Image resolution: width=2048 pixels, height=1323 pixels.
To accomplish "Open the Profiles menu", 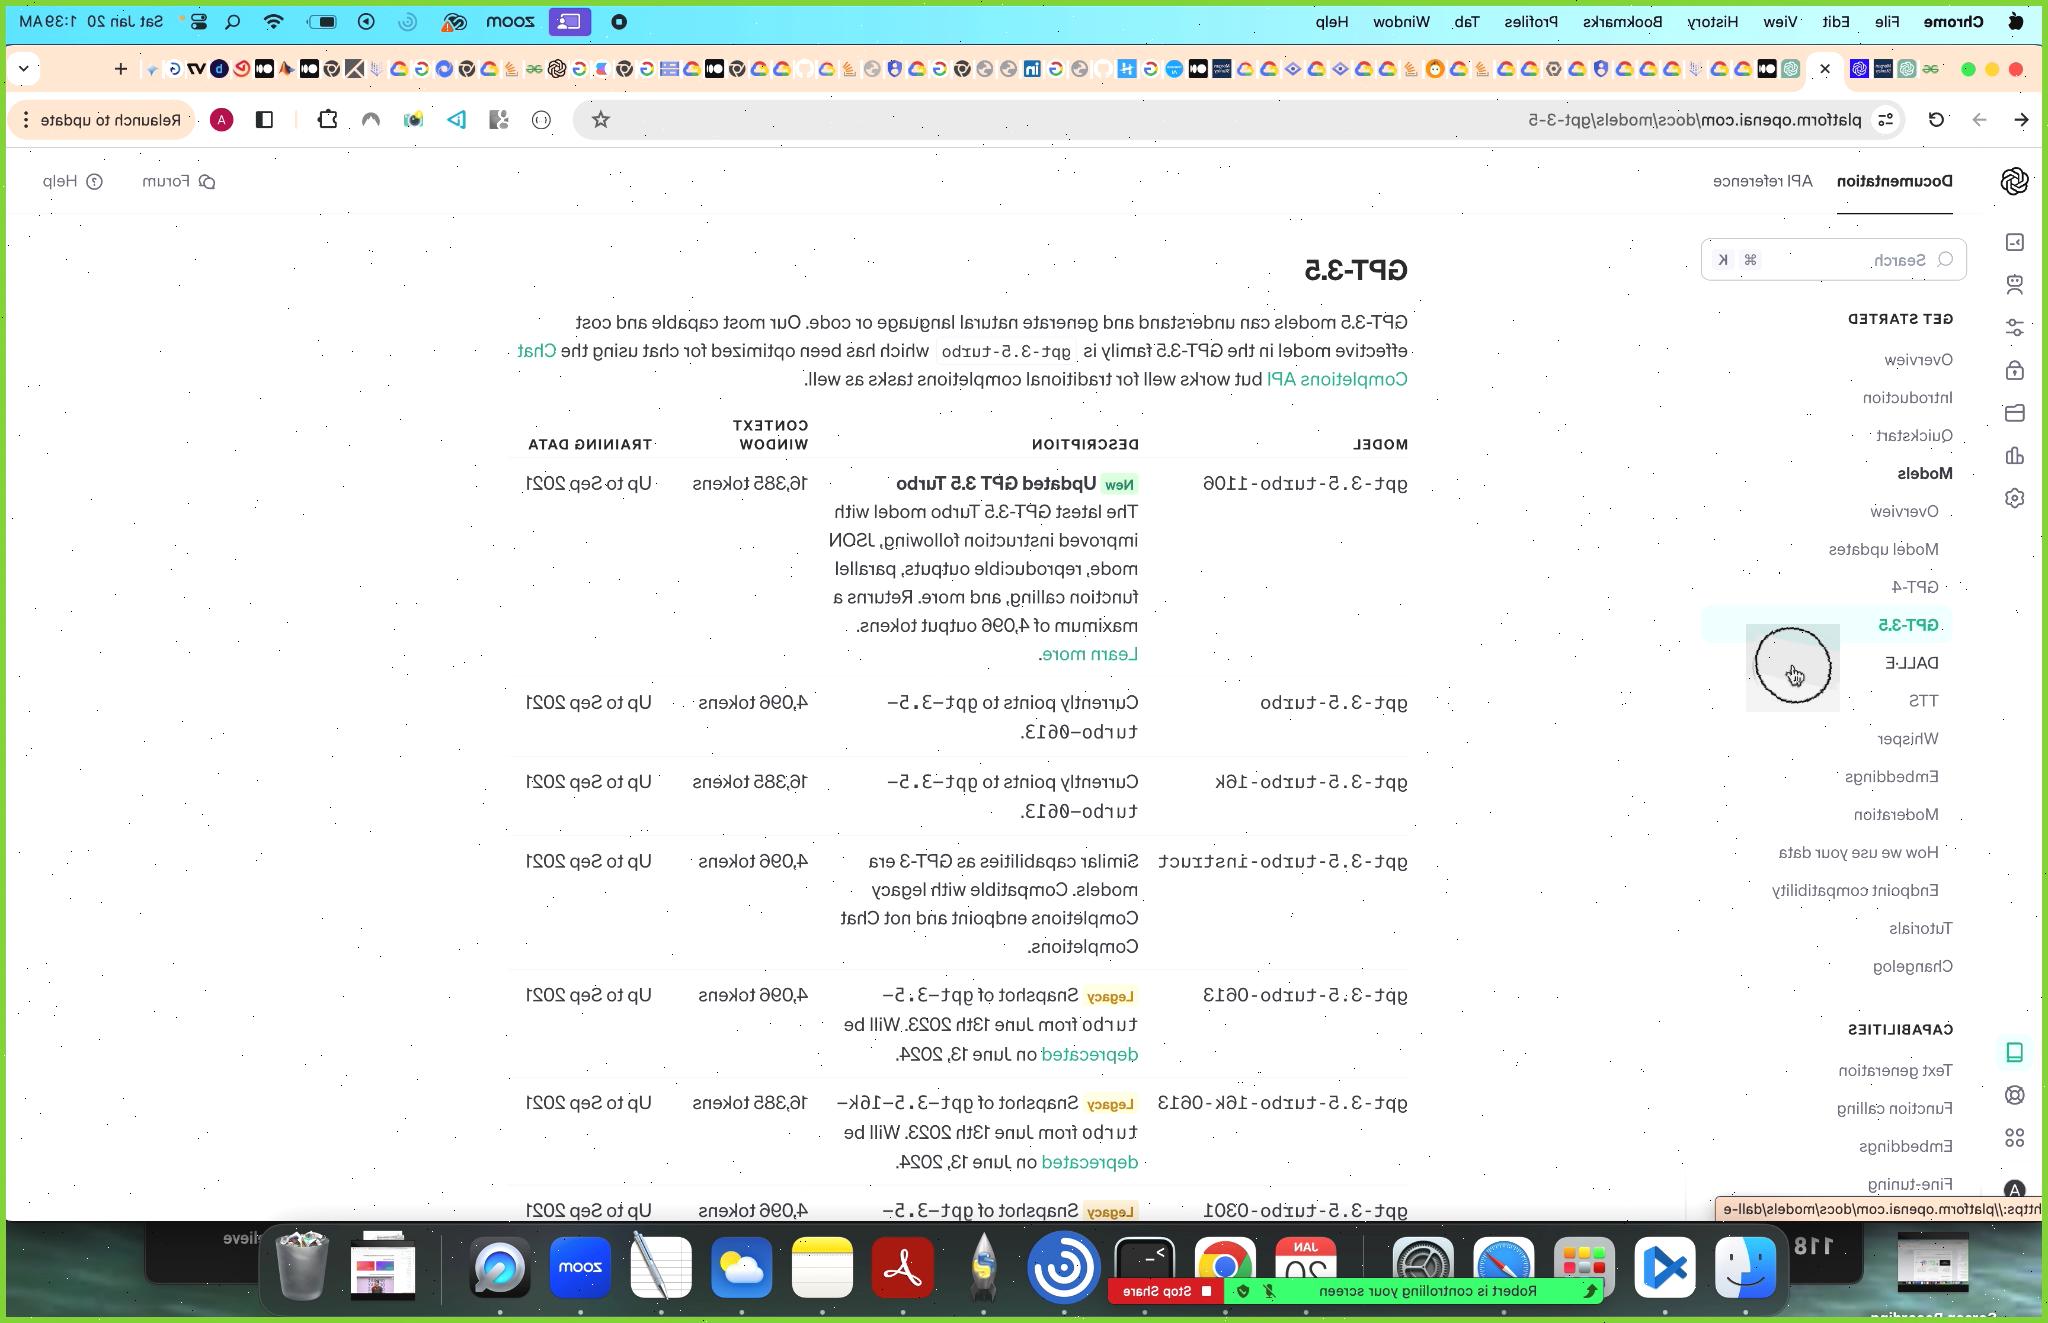I will tap(1531, 21).
